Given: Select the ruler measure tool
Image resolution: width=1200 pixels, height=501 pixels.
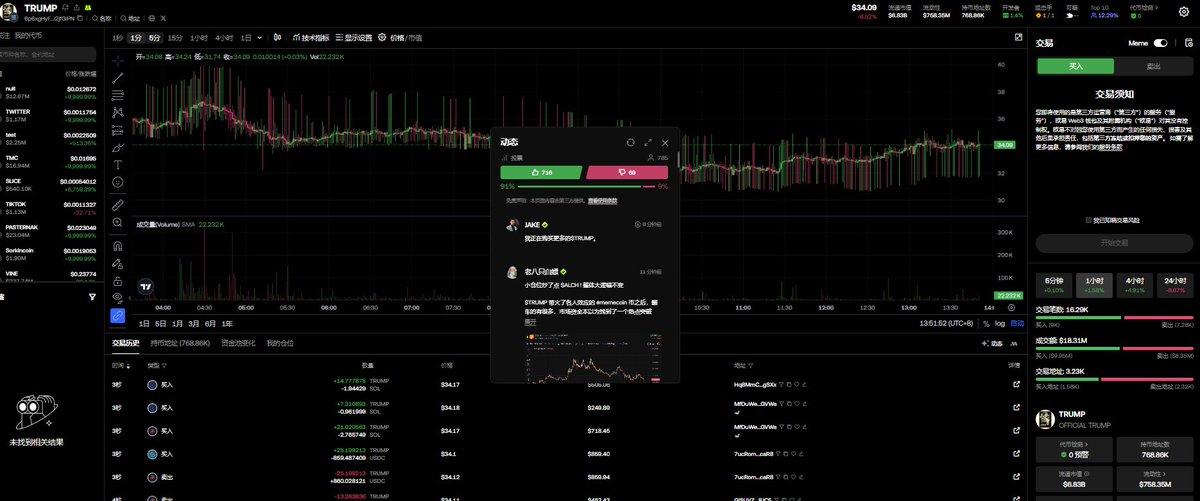Looking at the screenshot, I should (x=118, y=205).
